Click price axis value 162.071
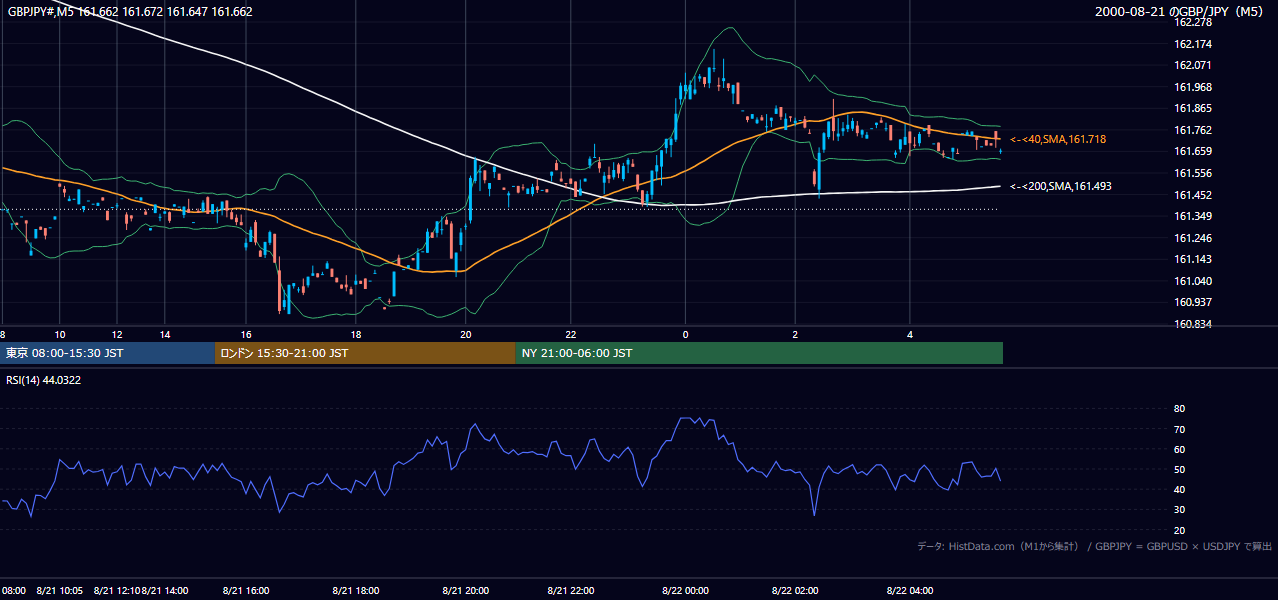This screenshot has width=1278, height=600. coord(1192,65)
